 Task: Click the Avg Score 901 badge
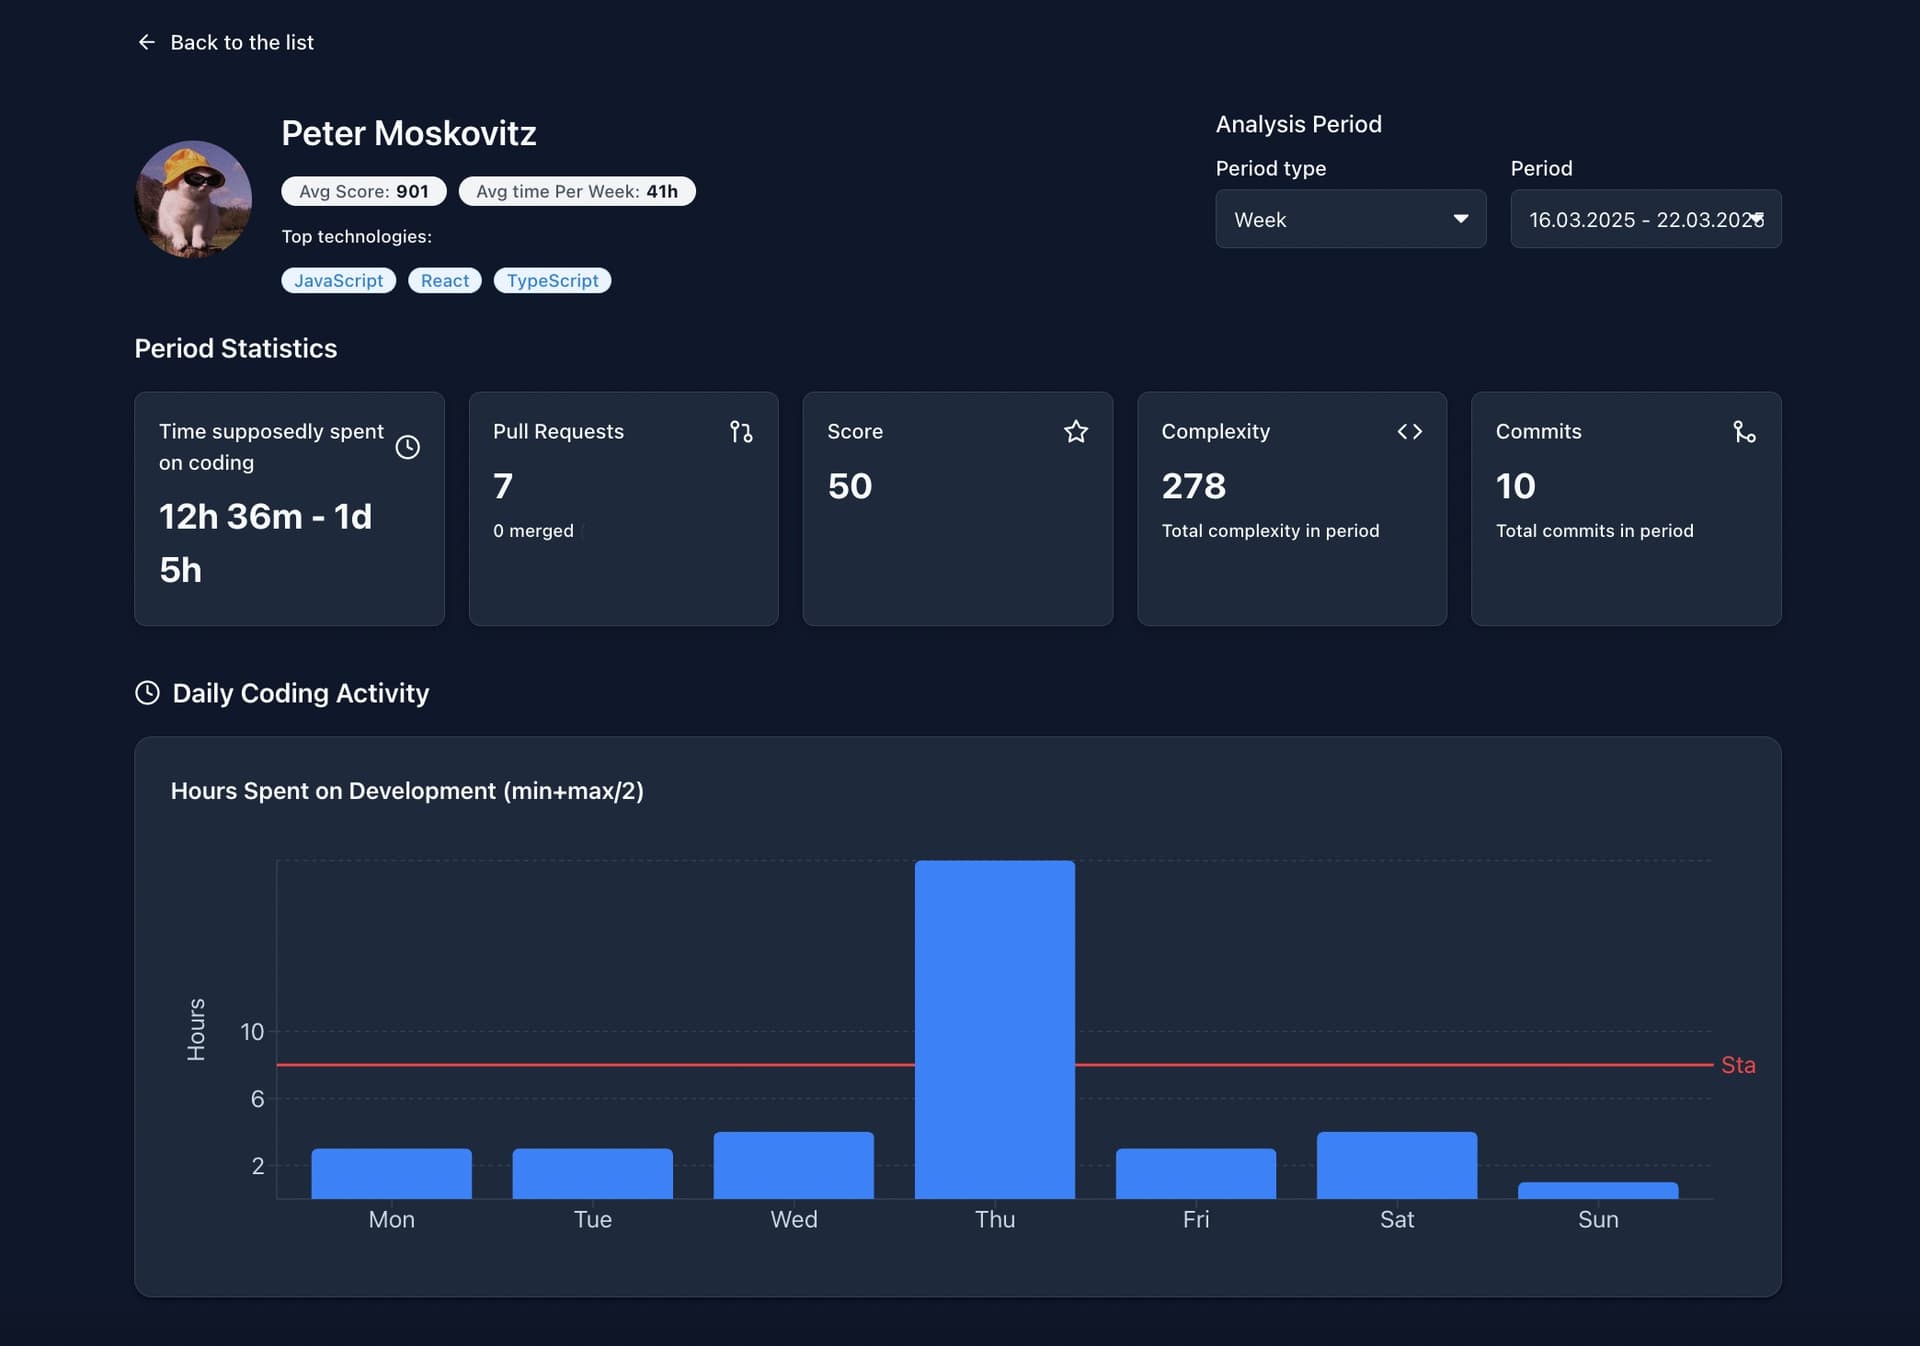click(363, 191)
